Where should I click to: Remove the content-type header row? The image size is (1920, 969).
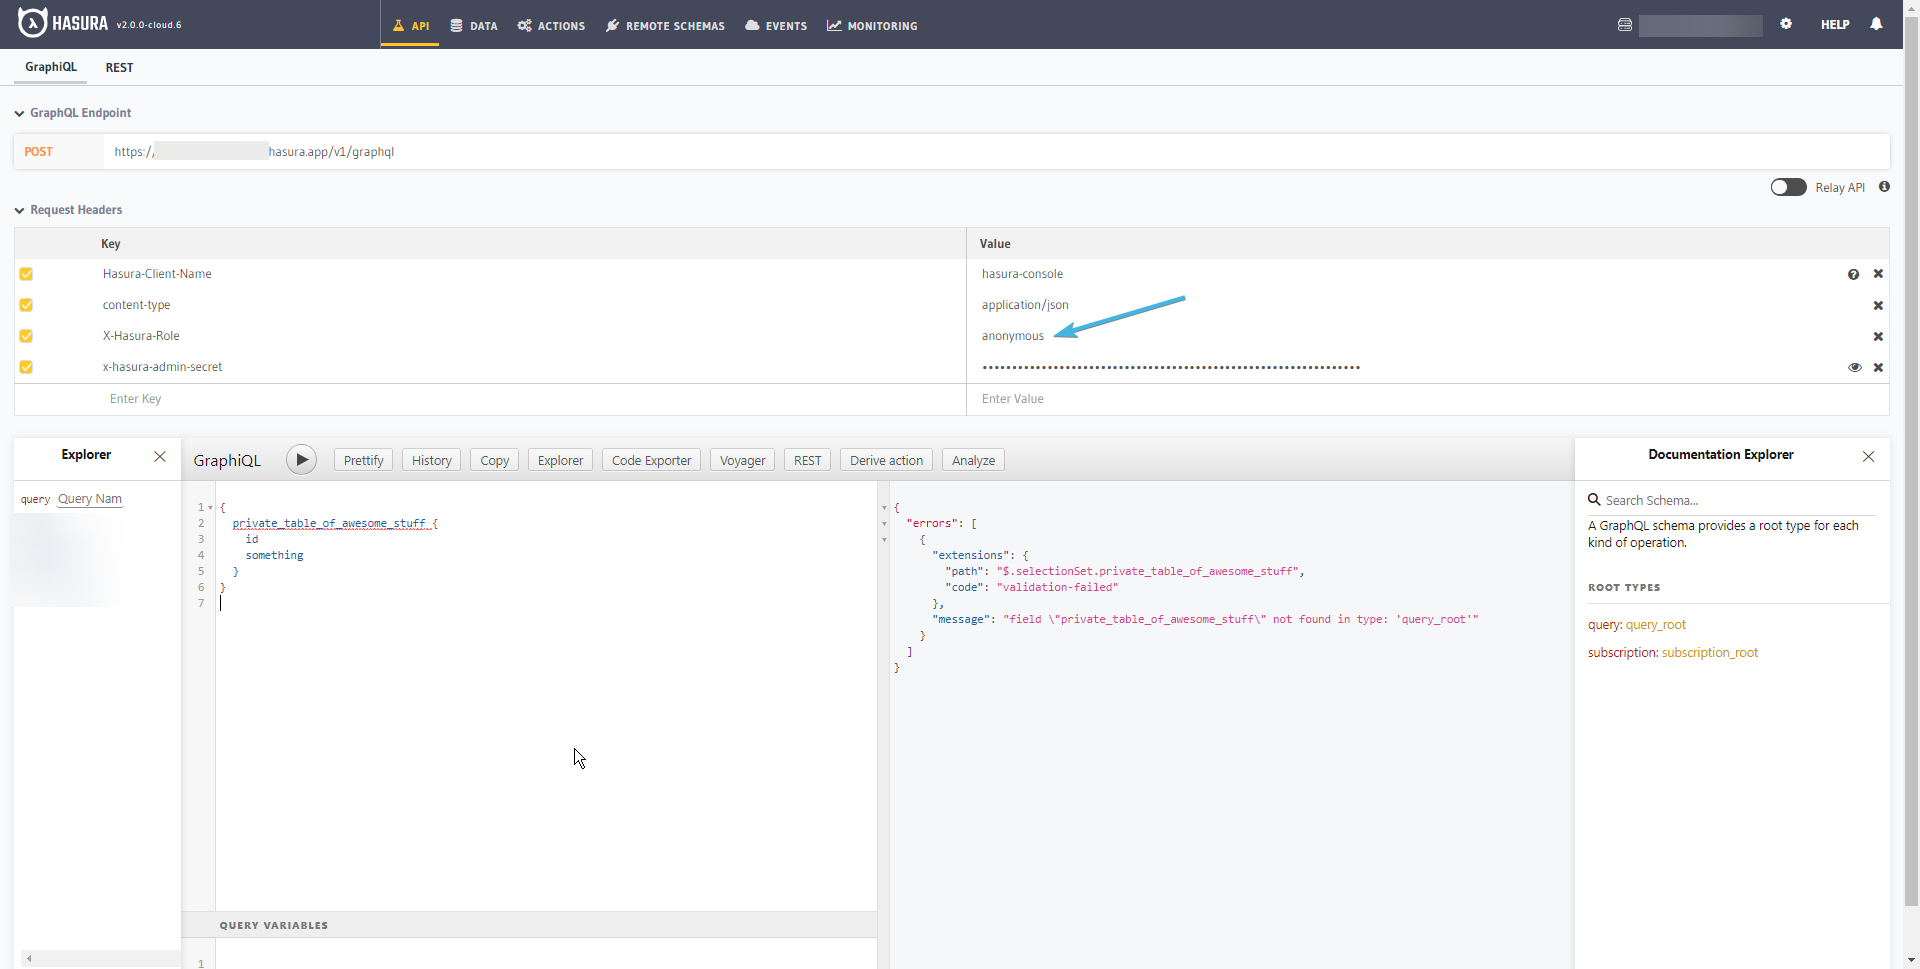[x=1878, y=305]
